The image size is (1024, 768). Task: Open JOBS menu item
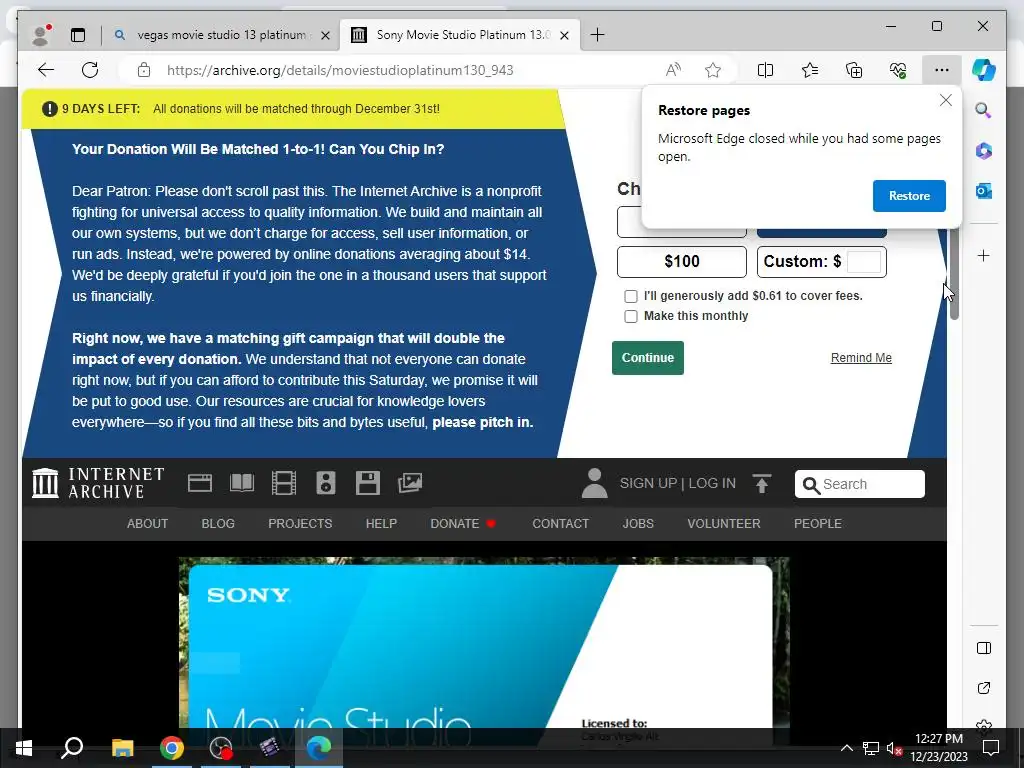(x=638, y=524)
